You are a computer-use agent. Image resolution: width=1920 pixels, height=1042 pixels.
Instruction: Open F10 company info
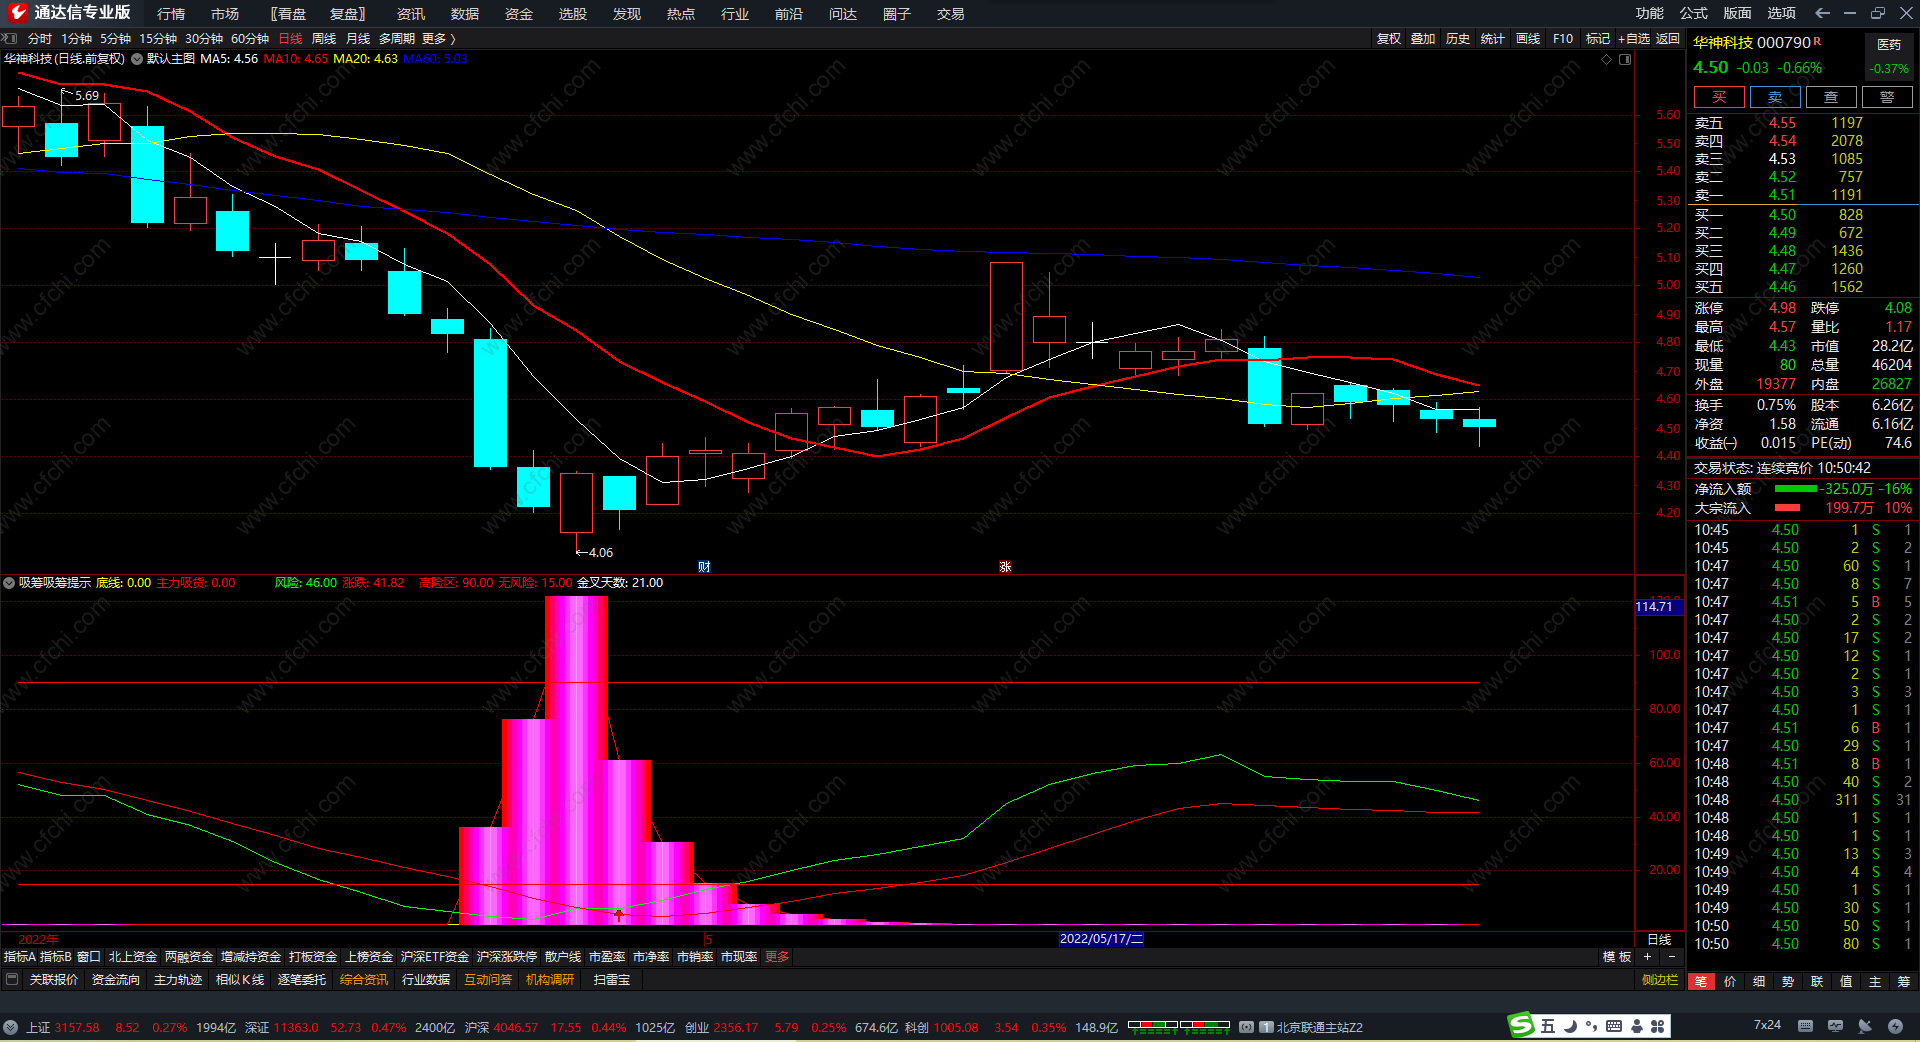[1563, 39]
